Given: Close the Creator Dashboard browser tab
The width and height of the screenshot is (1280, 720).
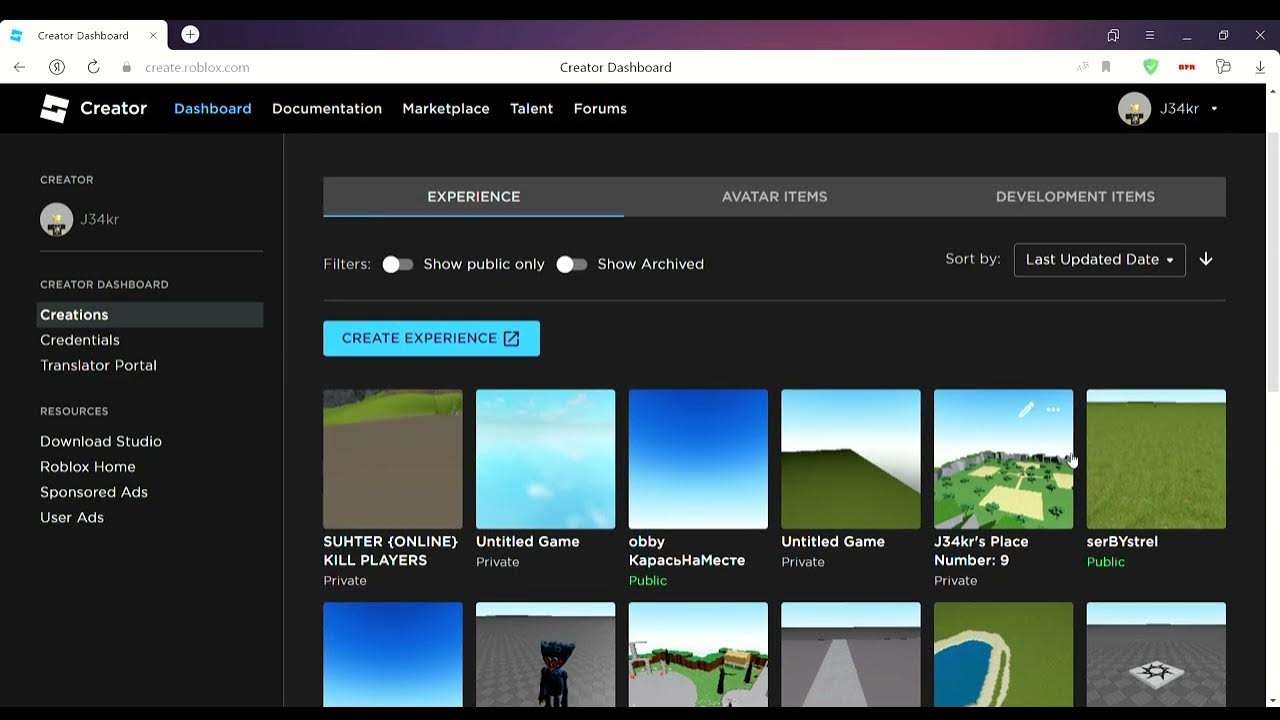Looking at the screenshot, I should pyautogui.click(x=153, y=35).
